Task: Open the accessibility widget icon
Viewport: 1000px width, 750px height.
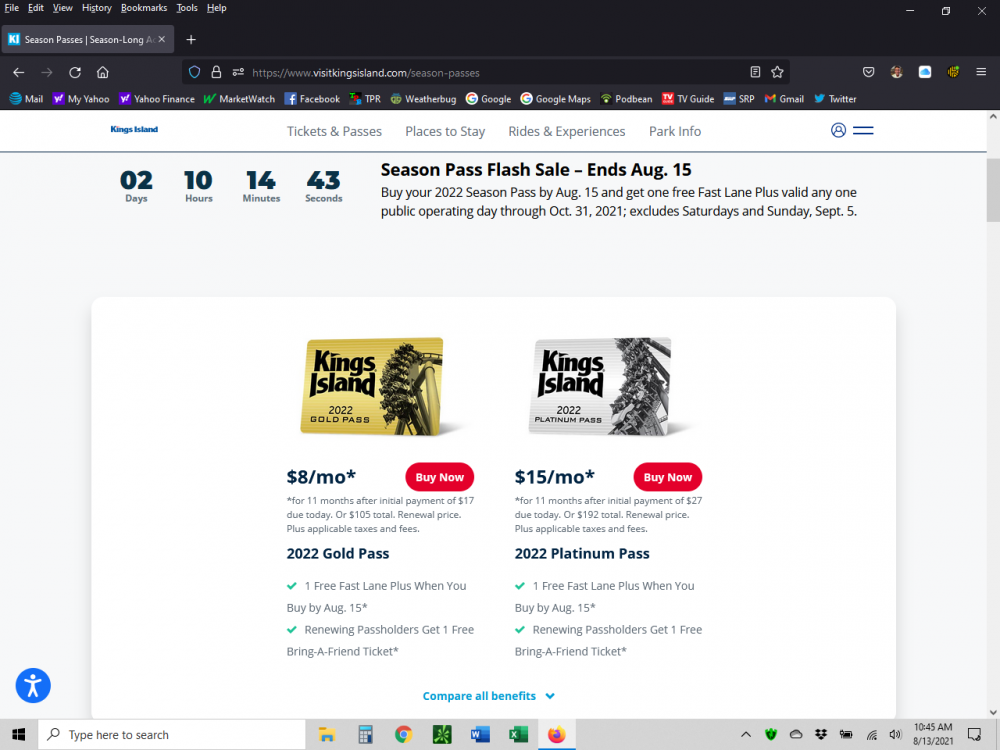Action: pyautogui.click(x=33, y=685)
